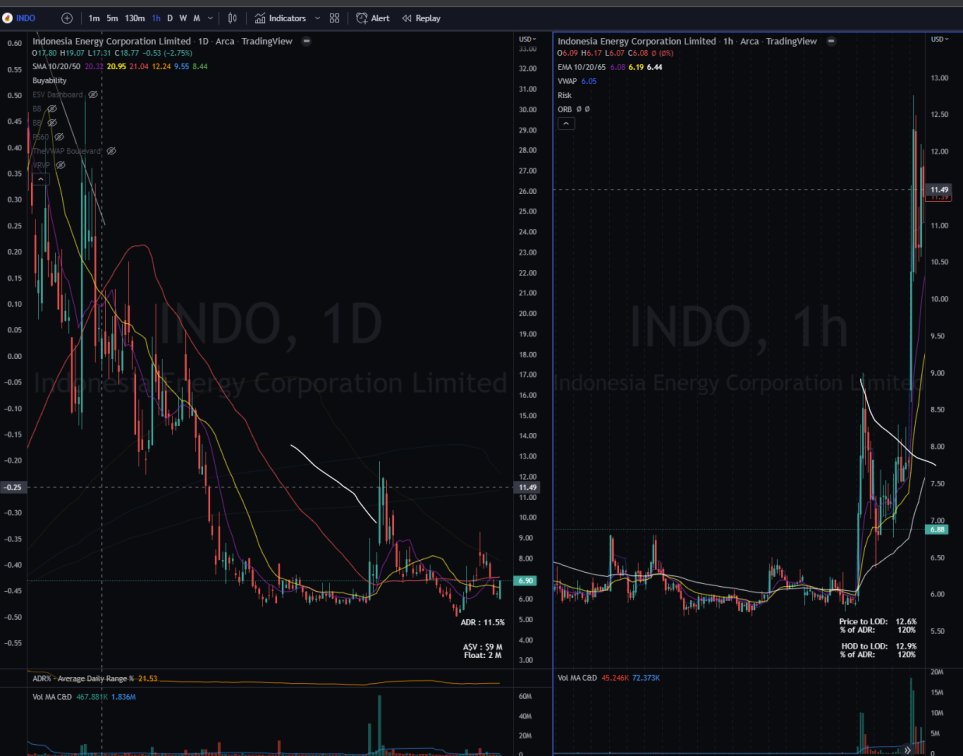Click the 6.90 last price label on 1D axis
The height and width of the screenshot is (756, 963).
[526, 580]
